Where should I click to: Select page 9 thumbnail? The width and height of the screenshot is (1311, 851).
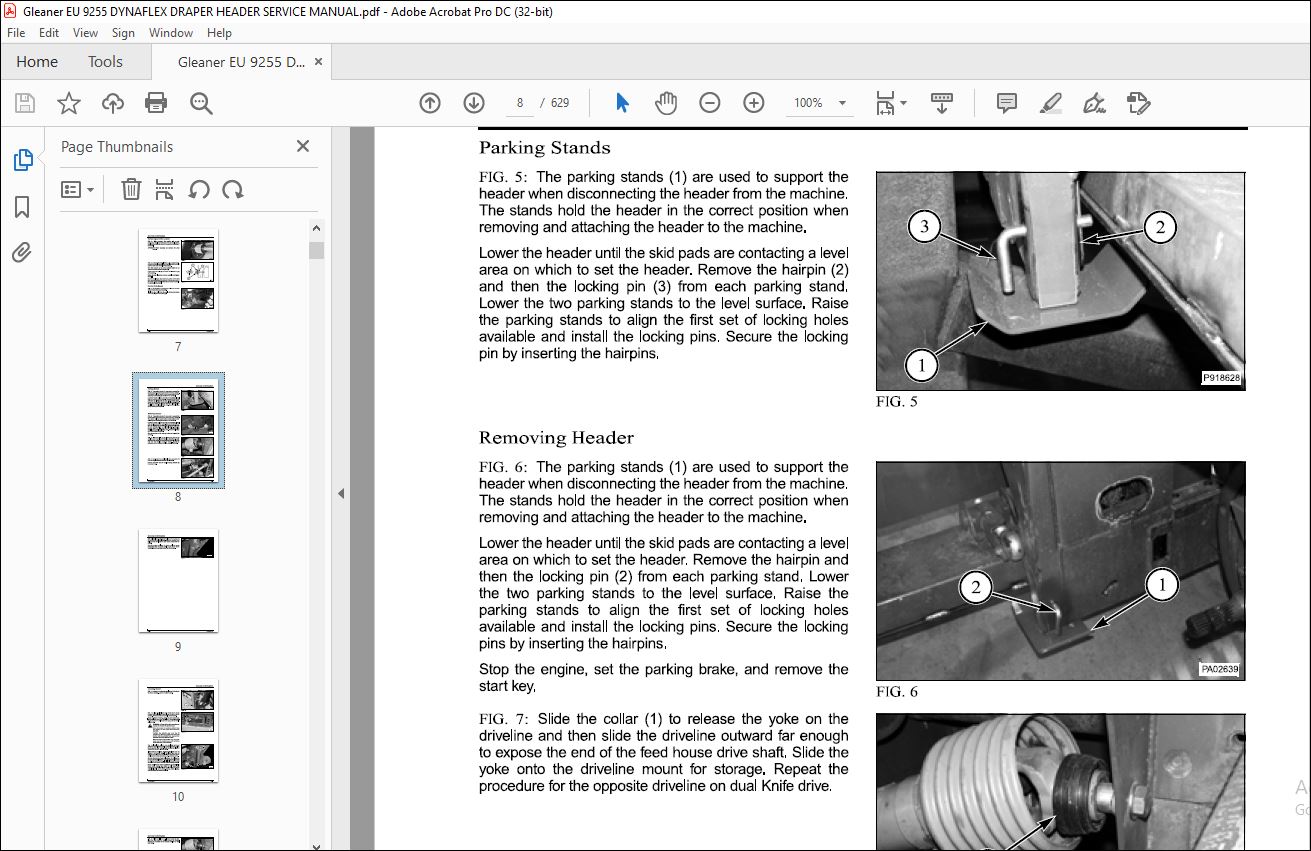click(178, 581)
